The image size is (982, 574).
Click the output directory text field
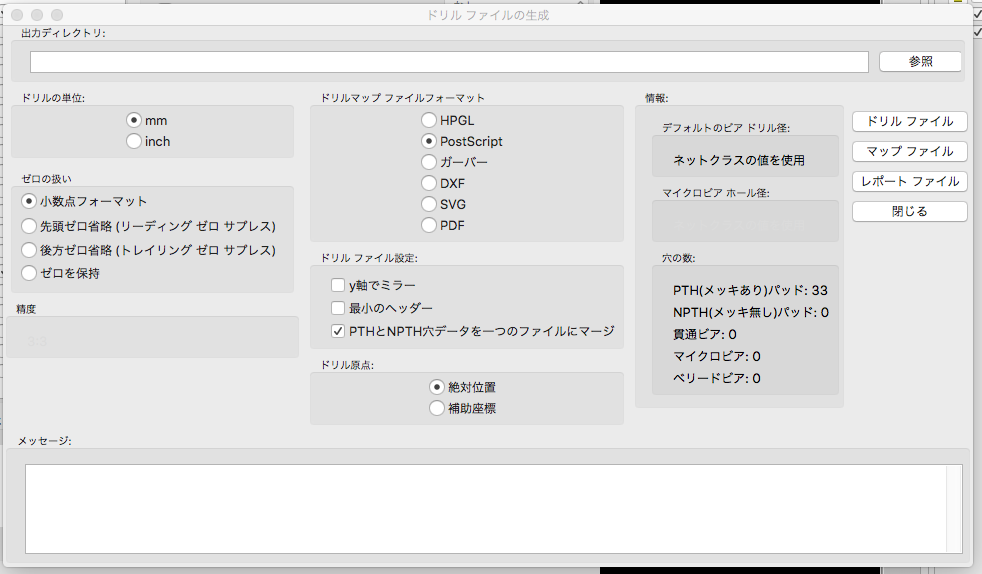click(449, 62)
